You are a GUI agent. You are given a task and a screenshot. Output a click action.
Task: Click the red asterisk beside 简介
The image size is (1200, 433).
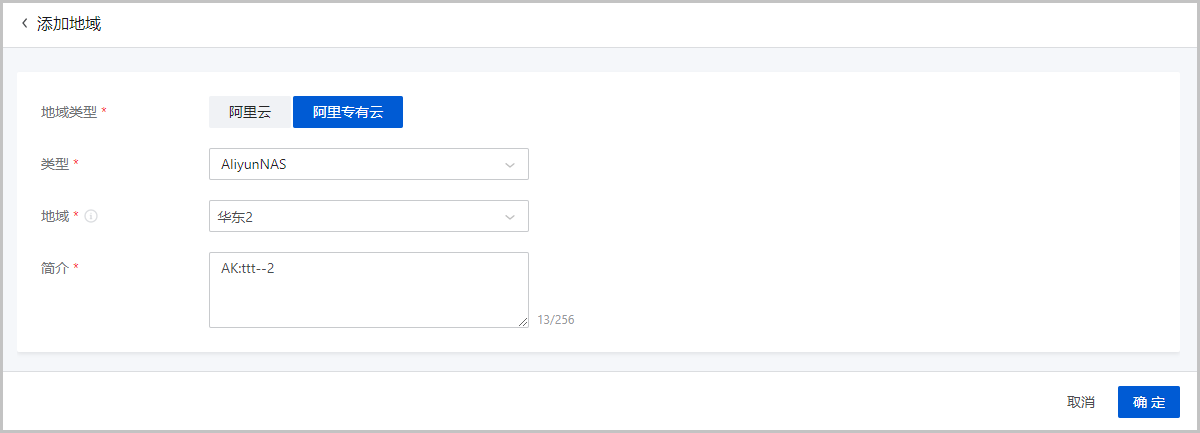(x=76, y=267)
